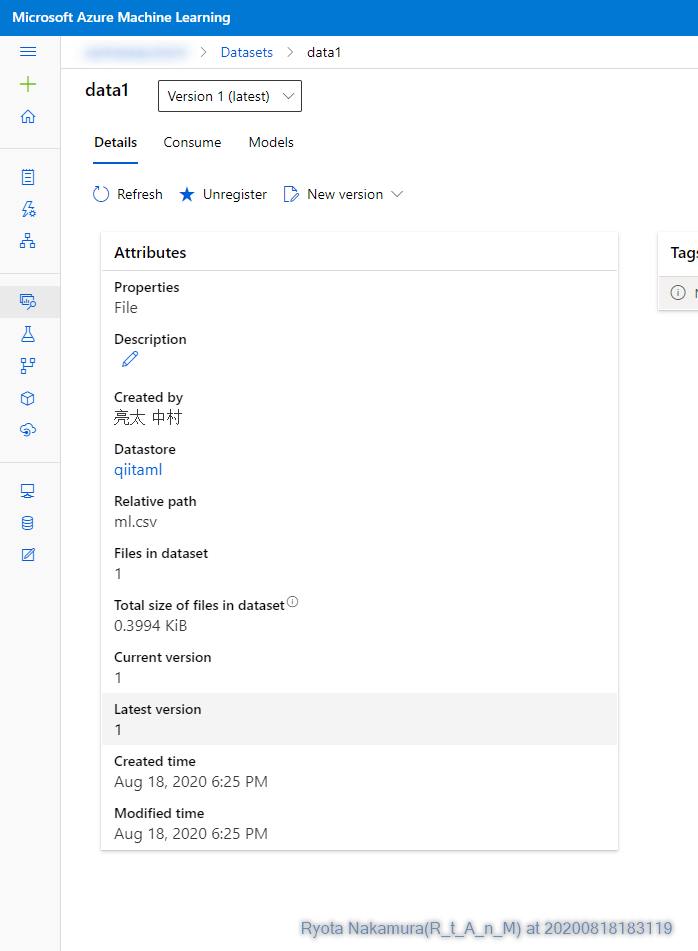Switch to the Details tab

116,143
